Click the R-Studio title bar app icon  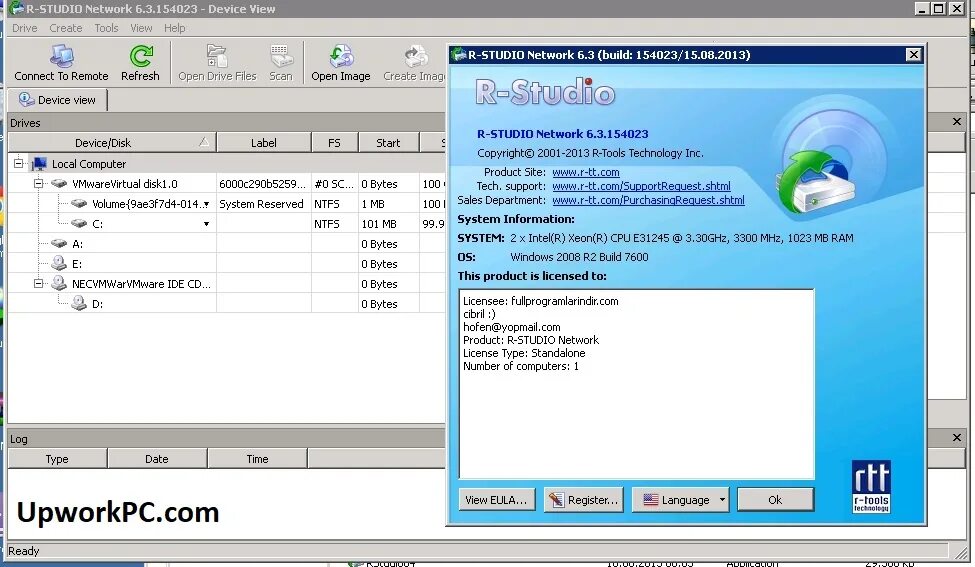(x=16, y=8)
